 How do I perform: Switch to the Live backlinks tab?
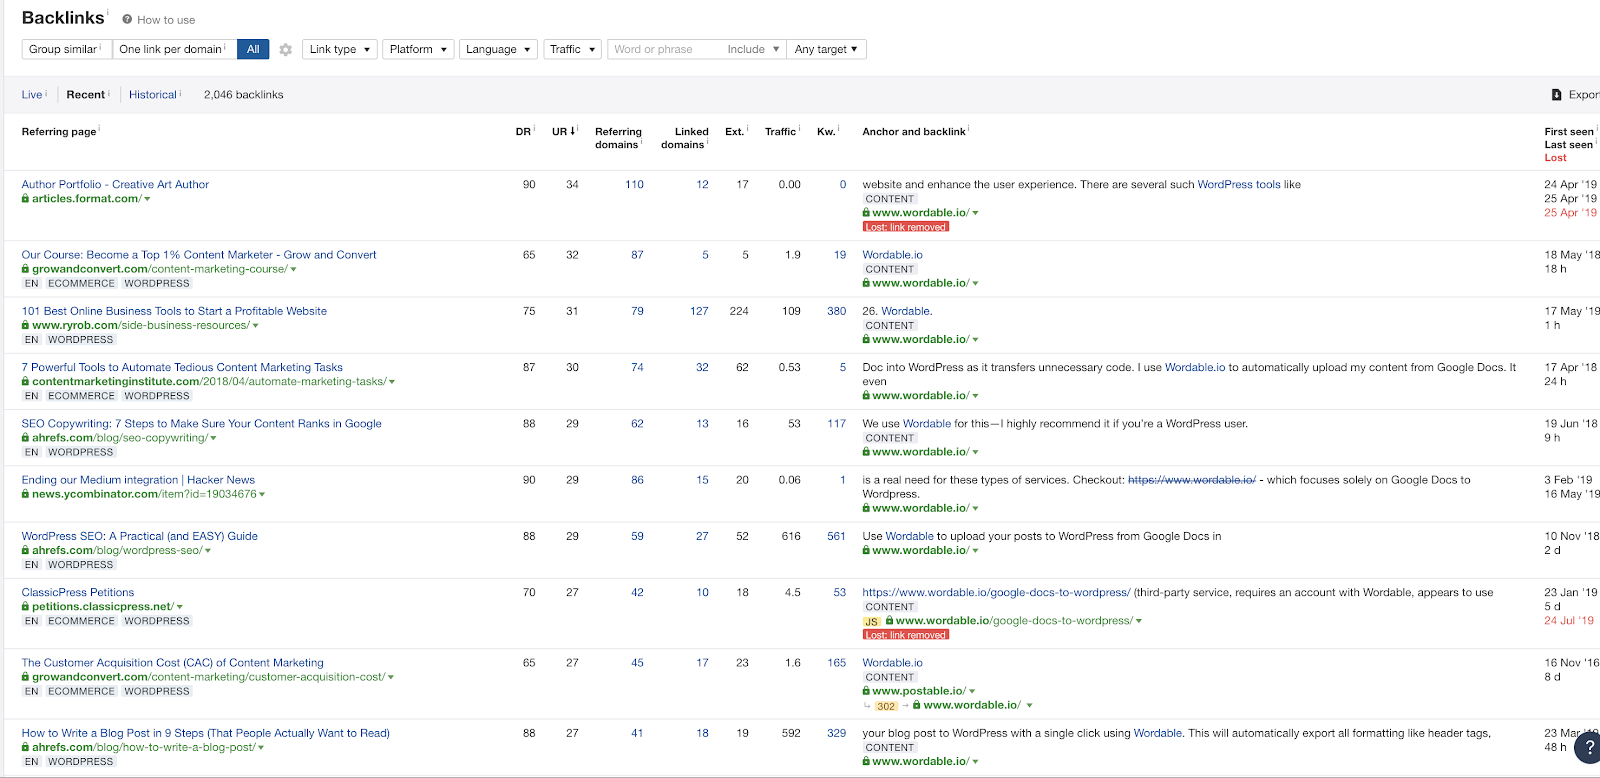(x=32, y=95)
